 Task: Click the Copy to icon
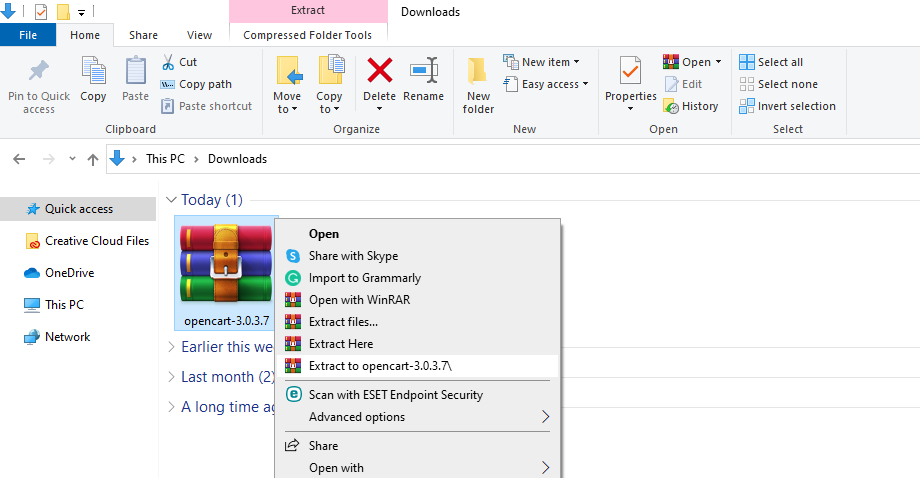click(x=331, y=70)
